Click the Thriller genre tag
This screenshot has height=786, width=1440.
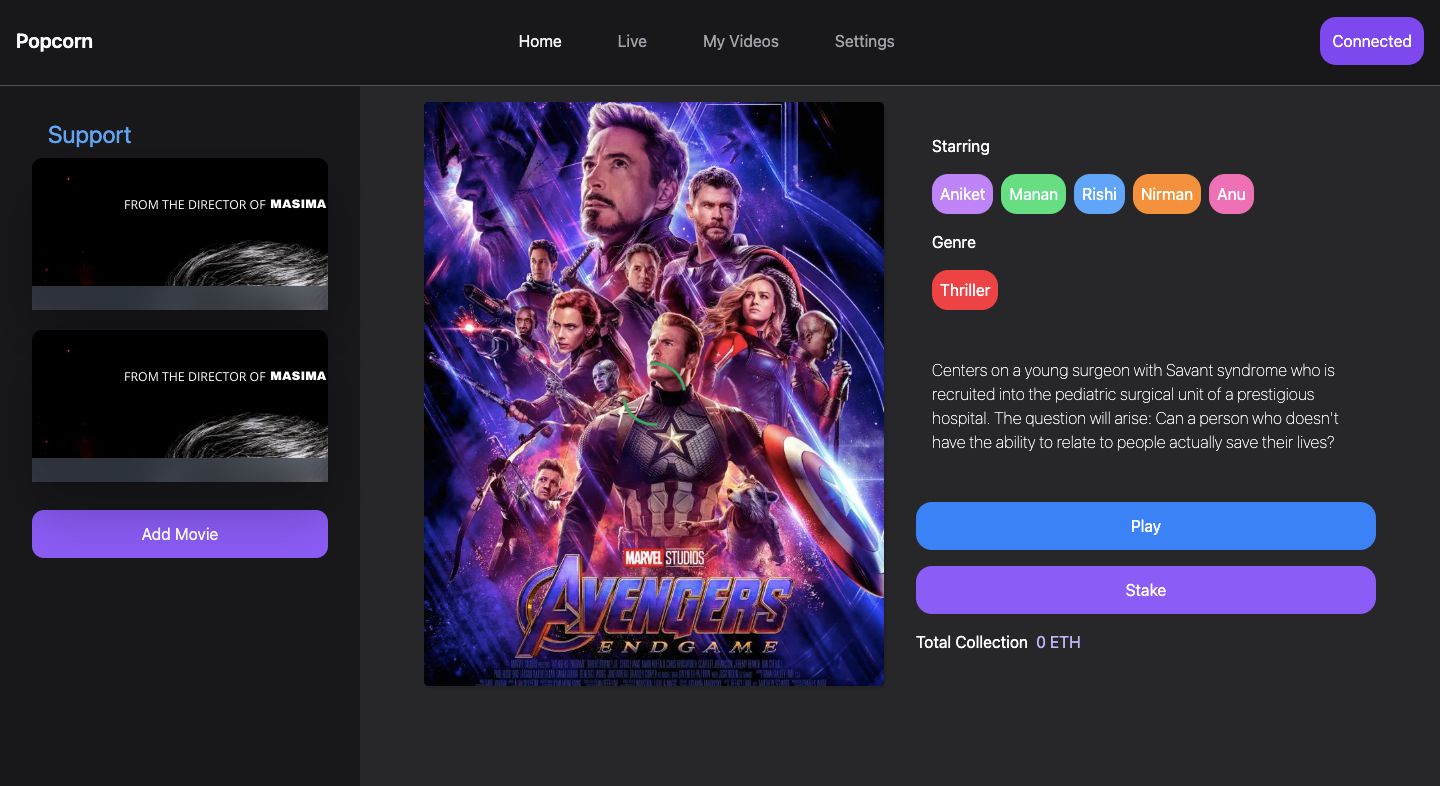click(965, 290)
